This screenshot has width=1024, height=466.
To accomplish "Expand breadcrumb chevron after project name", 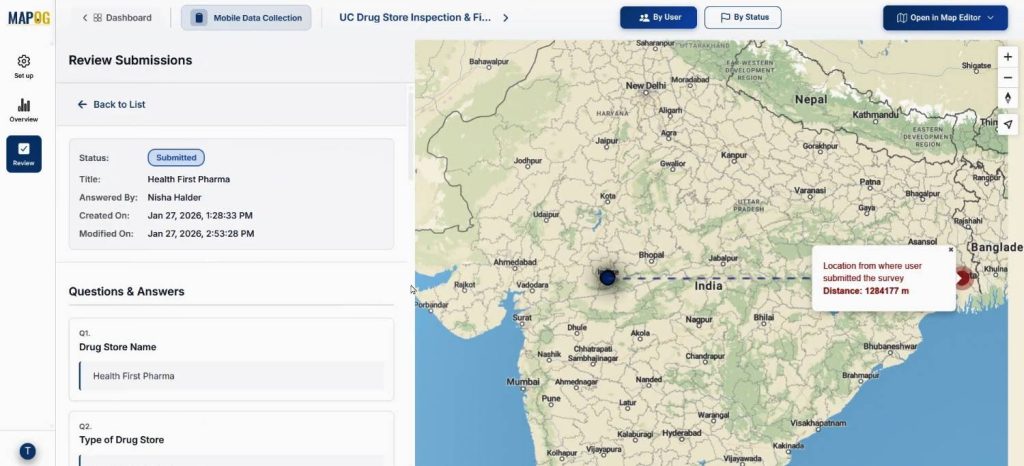I will (505, 18).
